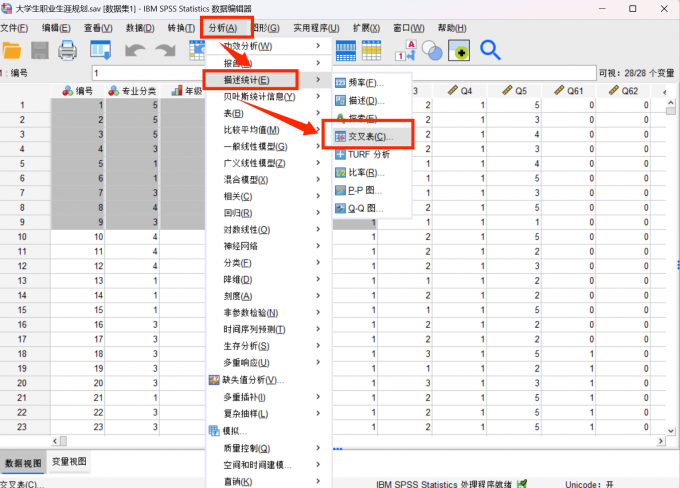Click the plus icon beside TURF 分析
The height and width of the screenshot is (488, 680).
[x=340, y=154]
